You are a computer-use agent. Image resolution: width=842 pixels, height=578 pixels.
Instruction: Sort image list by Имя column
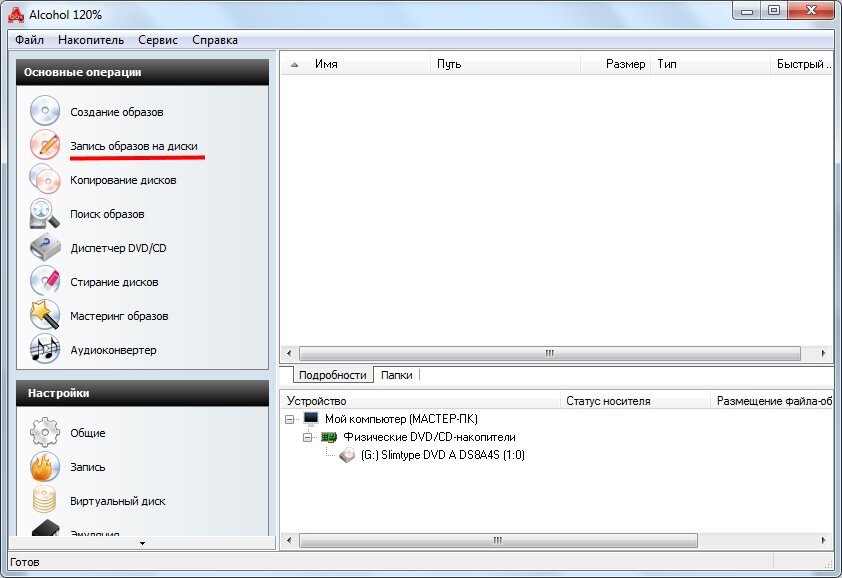pos(355,64)
